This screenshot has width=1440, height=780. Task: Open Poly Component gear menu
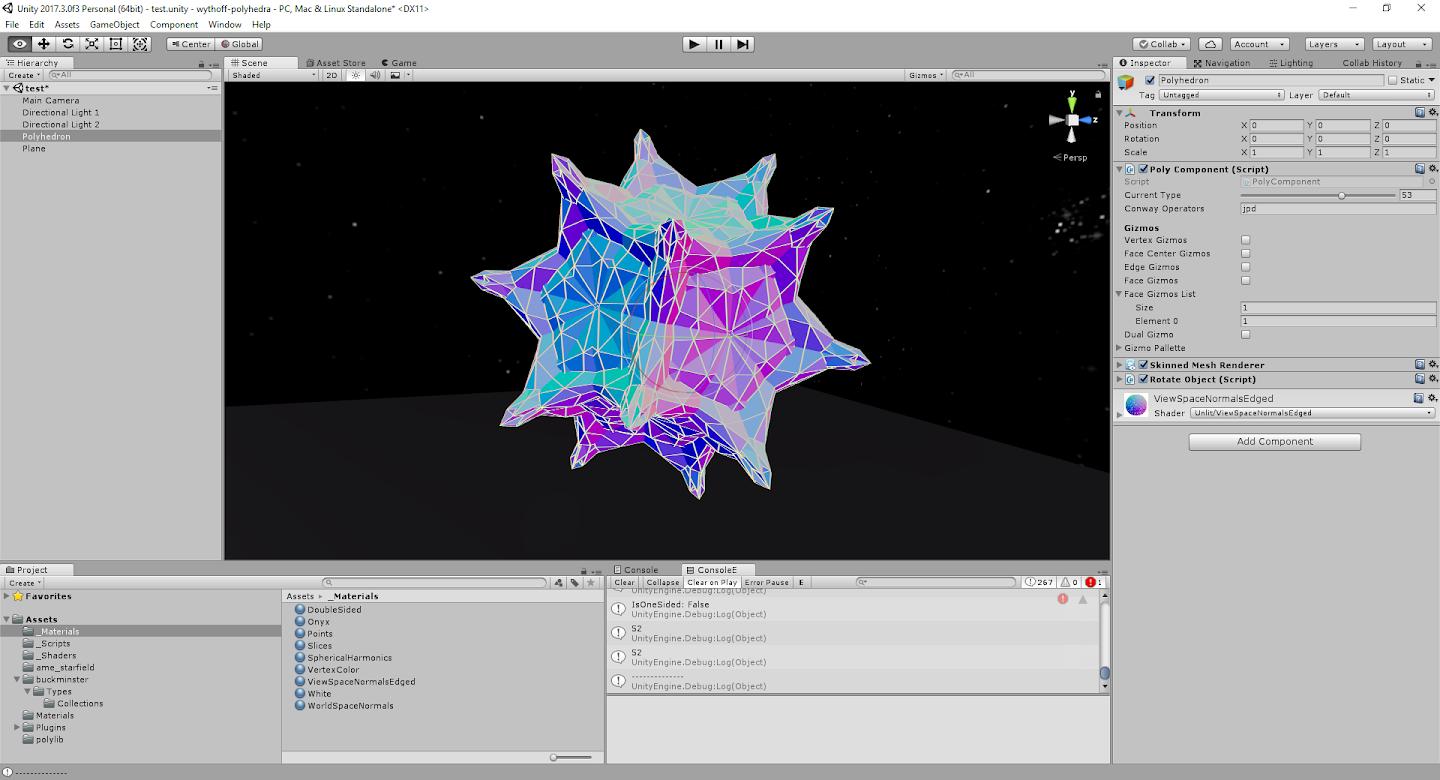tap(1432, 169)
